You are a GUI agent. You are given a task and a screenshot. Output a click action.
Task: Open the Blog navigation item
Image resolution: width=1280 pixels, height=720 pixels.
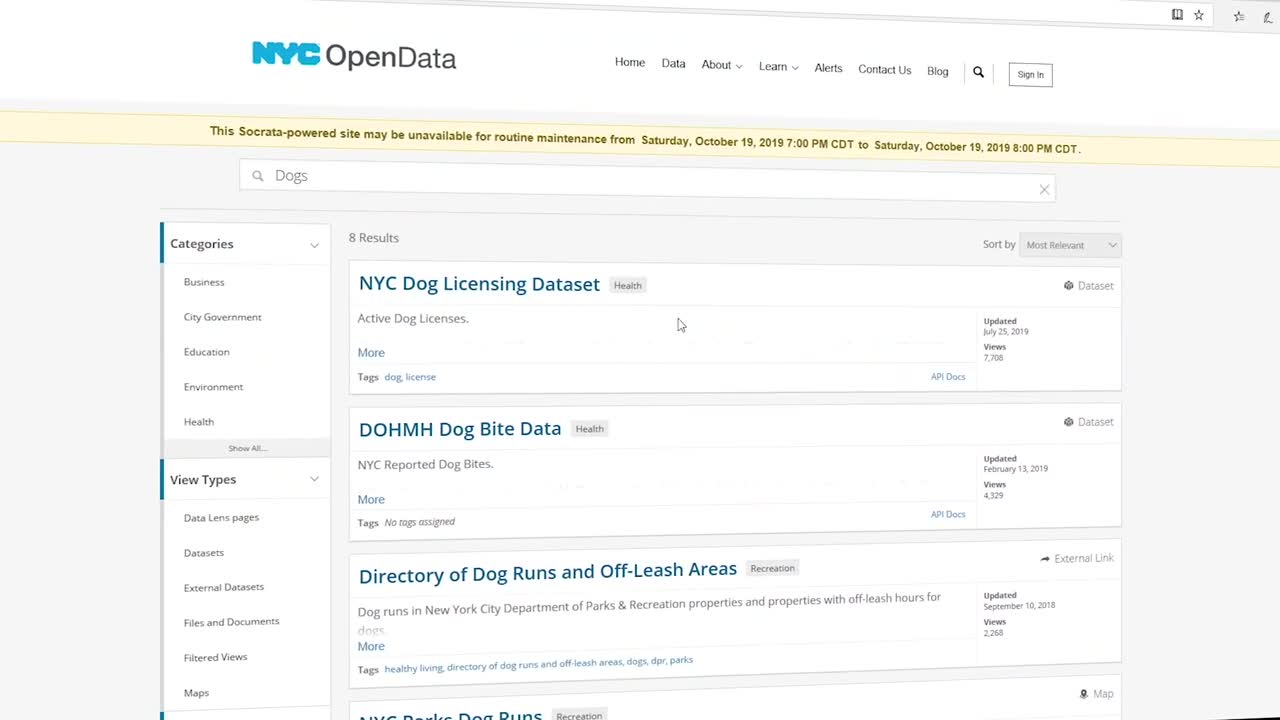click(937, 71)
